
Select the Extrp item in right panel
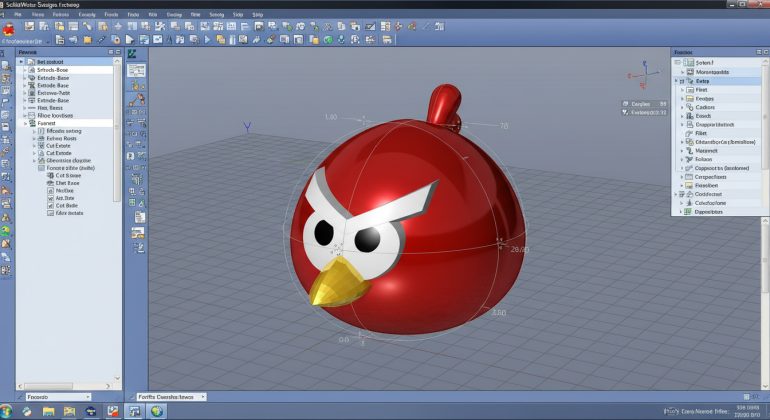coord(702,81)
